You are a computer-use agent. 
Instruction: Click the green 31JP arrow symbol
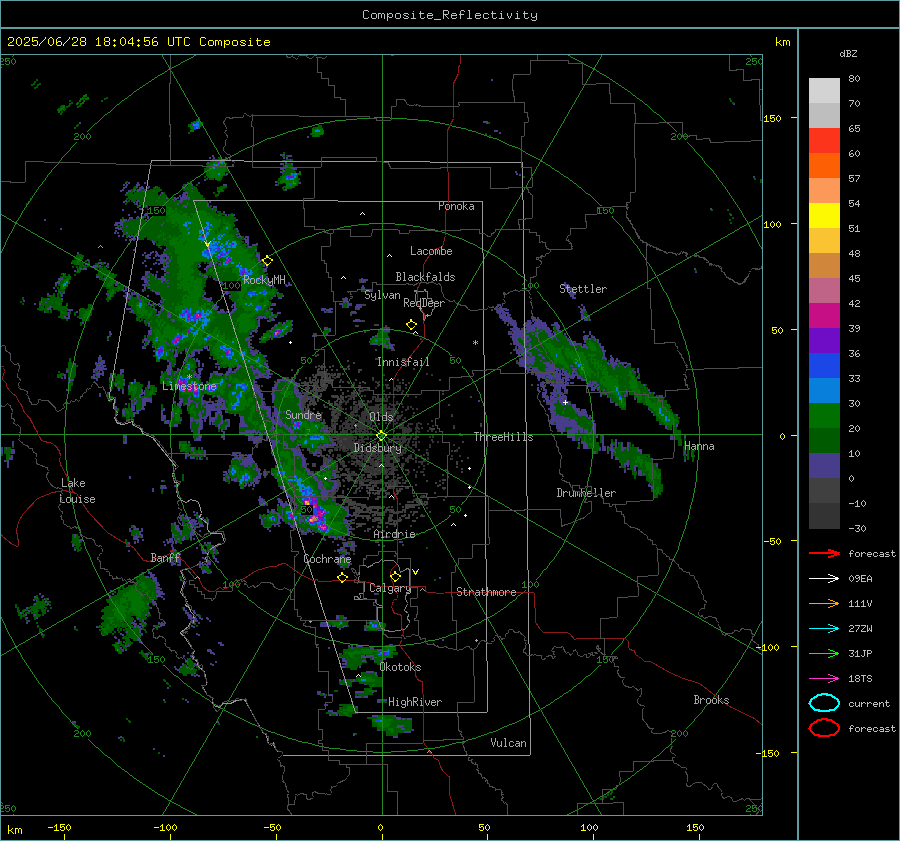pos(824,653)
